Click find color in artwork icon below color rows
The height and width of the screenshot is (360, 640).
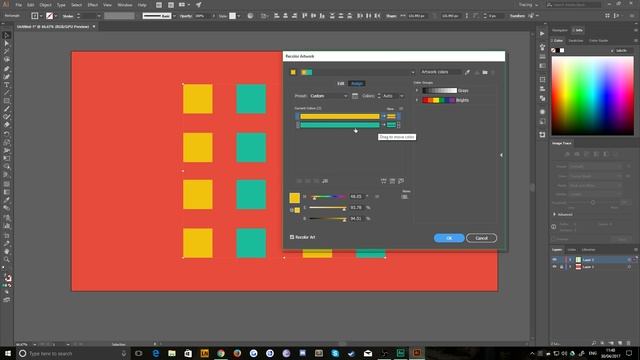pos(401,181)
